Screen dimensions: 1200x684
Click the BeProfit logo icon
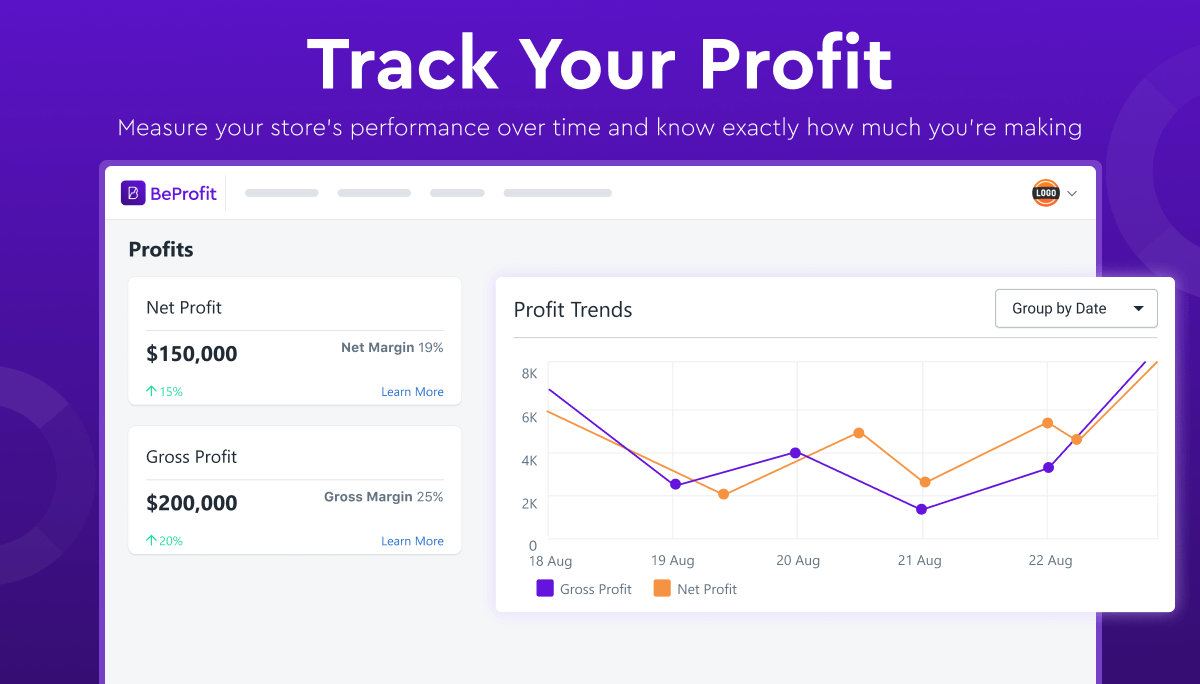[135, 192]
